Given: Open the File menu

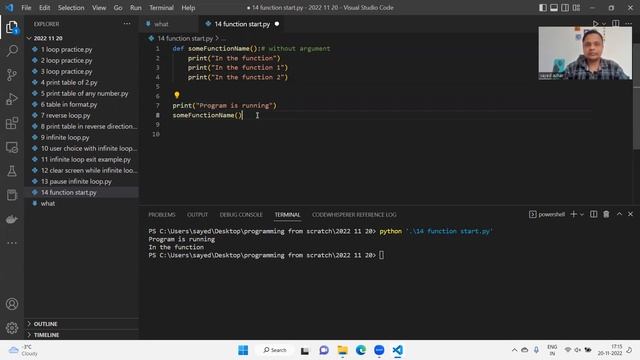Looking at the screenshot, I should tap(26, 8).
